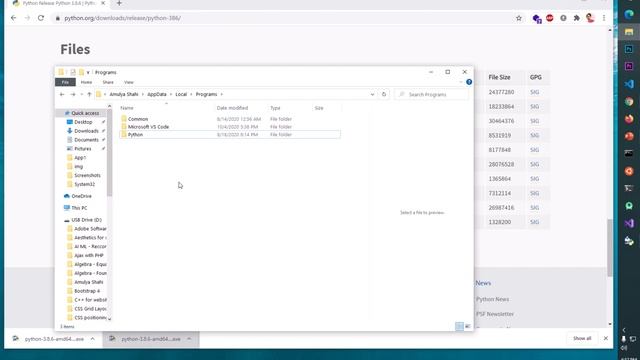Click the red adblock extension icon

point(550,18)
